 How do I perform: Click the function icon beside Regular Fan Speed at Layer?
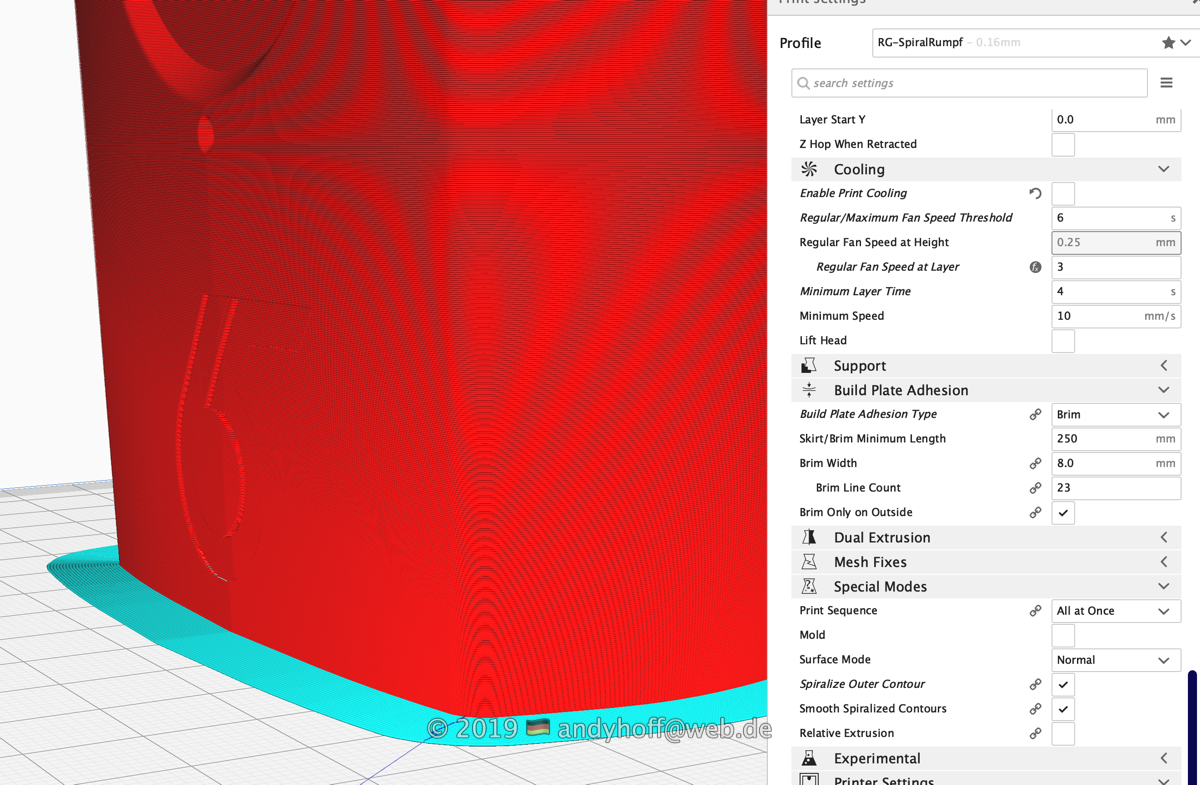tap(1035, 267)
